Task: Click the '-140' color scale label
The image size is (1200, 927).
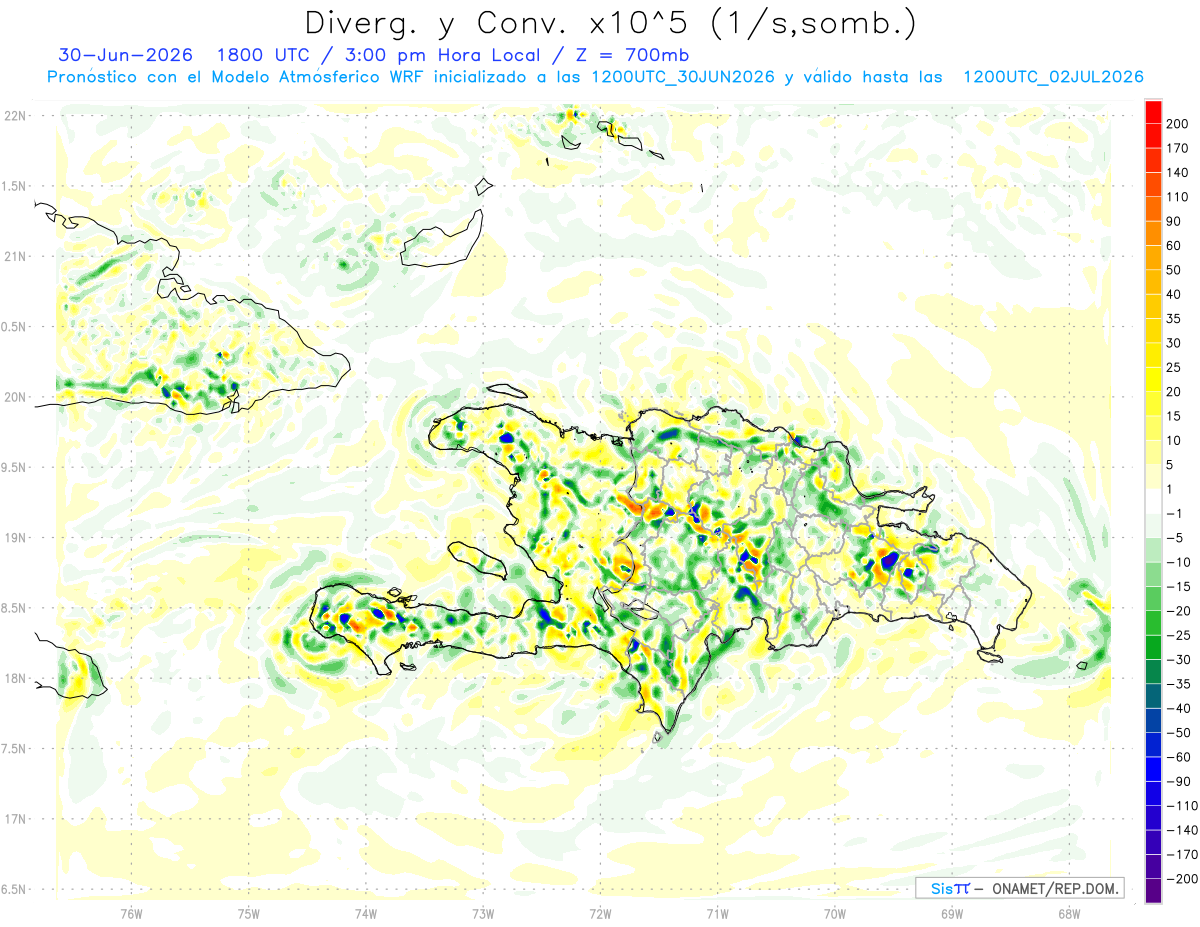Action: click(x=1180, y=830)
